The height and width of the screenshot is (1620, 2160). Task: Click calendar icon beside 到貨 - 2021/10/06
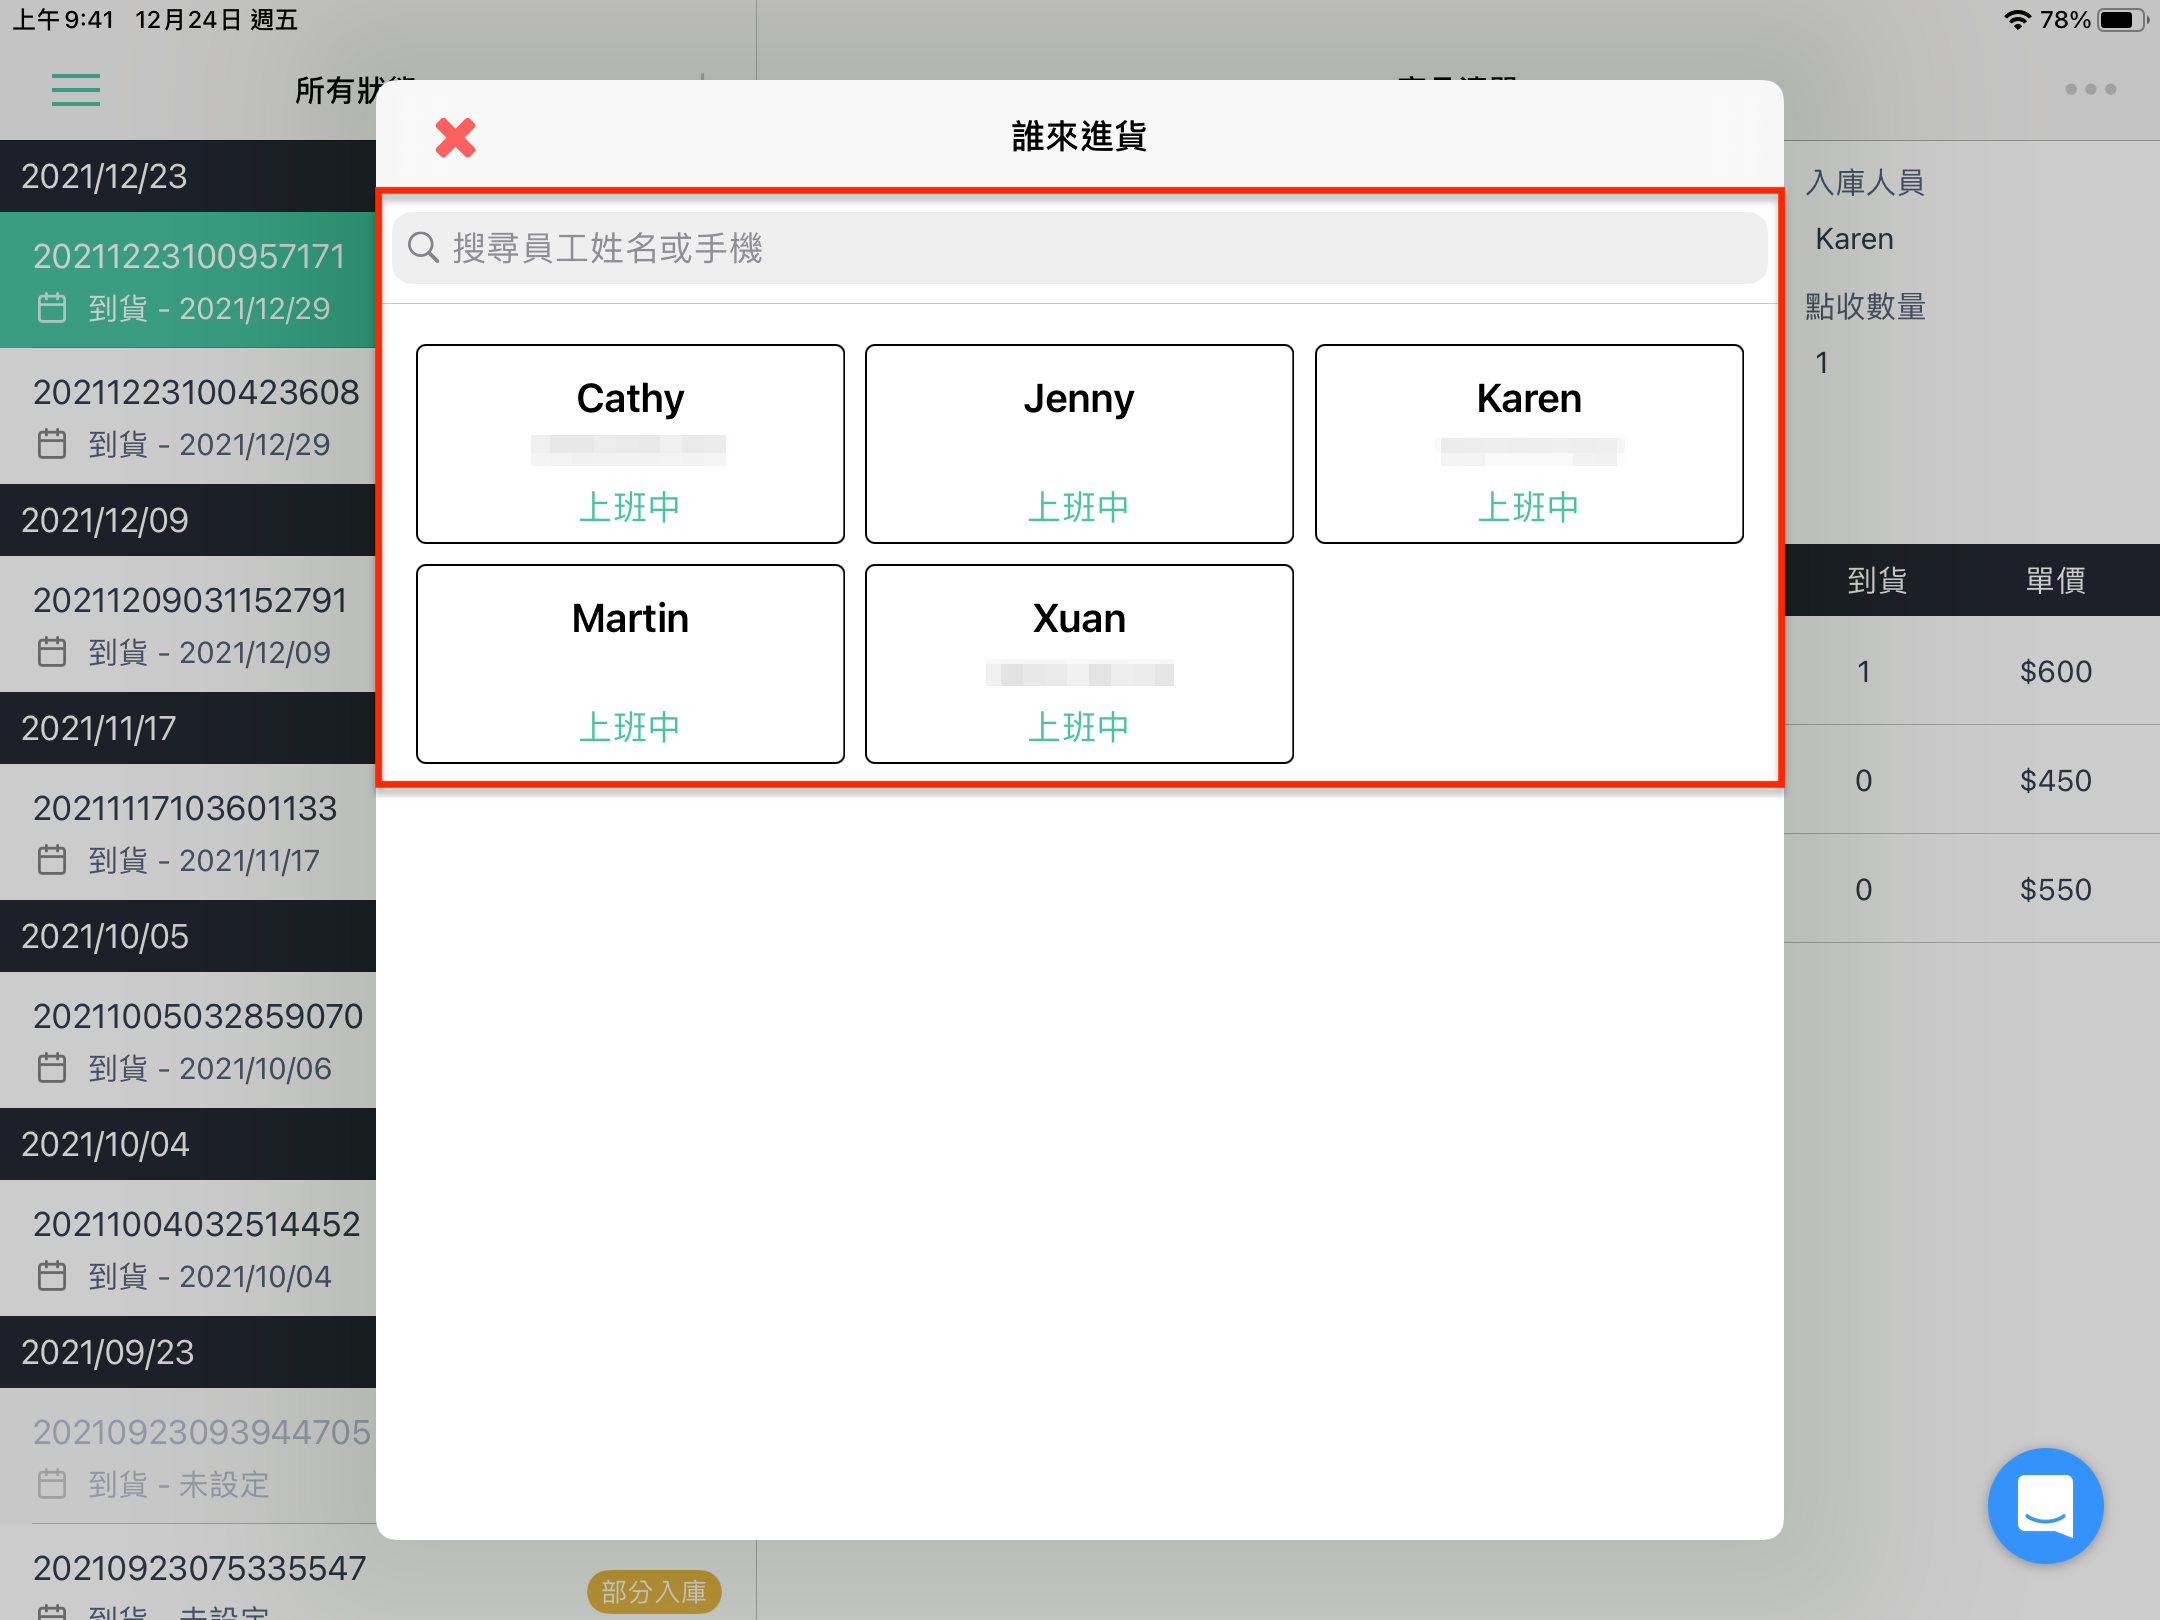click(x=52, y=1068)
